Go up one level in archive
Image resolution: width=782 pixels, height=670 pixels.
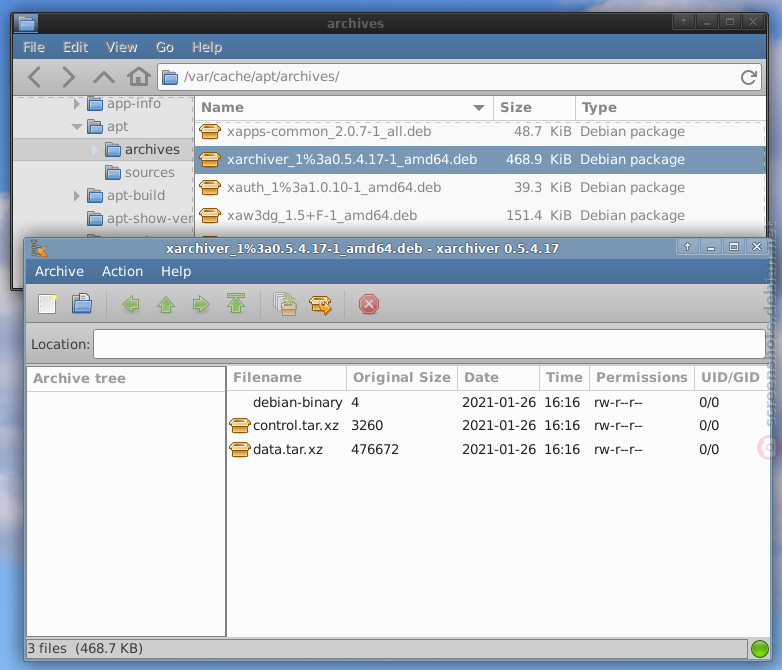click(x=166, y=304)
